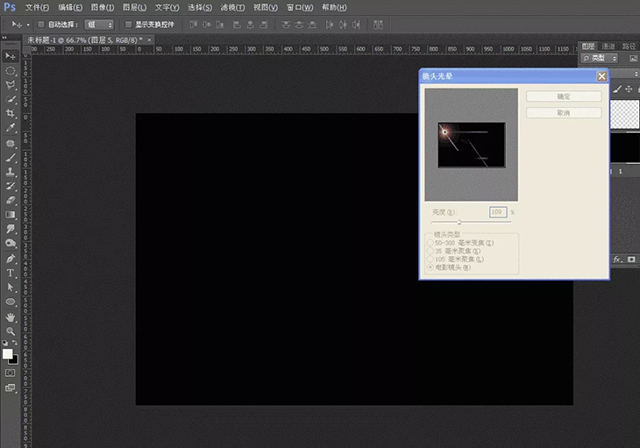Select the 50-300 毫米变焦 lens option
Viewport: 640px width, 448px height.
431,243
